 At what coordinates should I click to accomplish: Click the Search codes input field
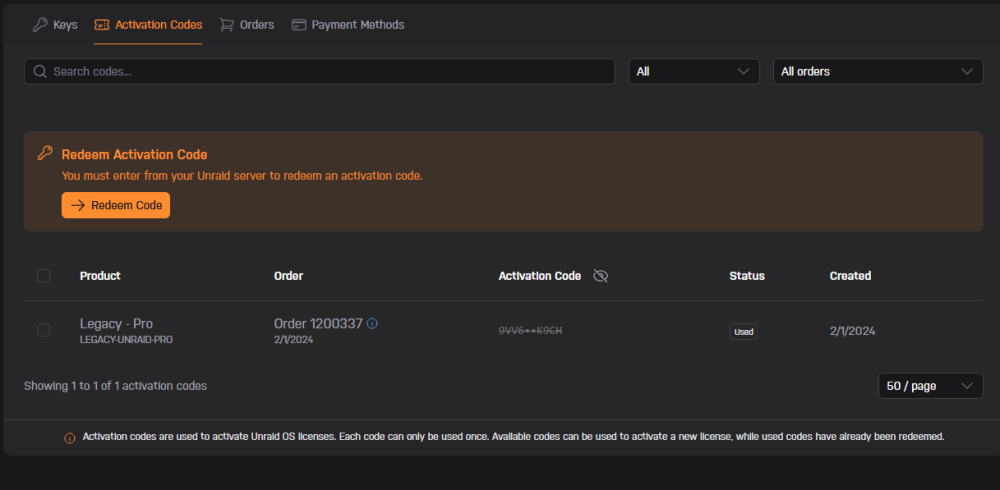tap(320, 71)
